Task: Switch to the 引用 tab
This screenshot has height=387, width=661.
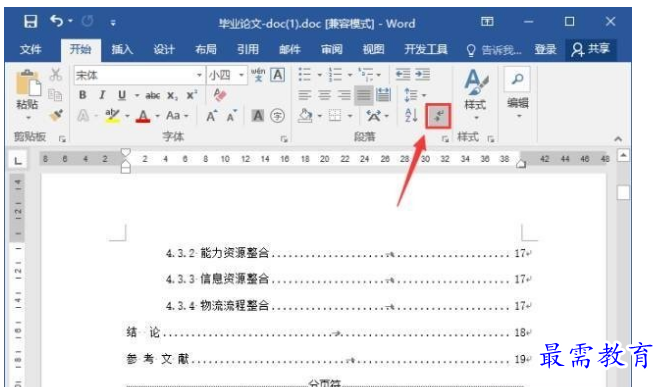Action: coord(247,50)
